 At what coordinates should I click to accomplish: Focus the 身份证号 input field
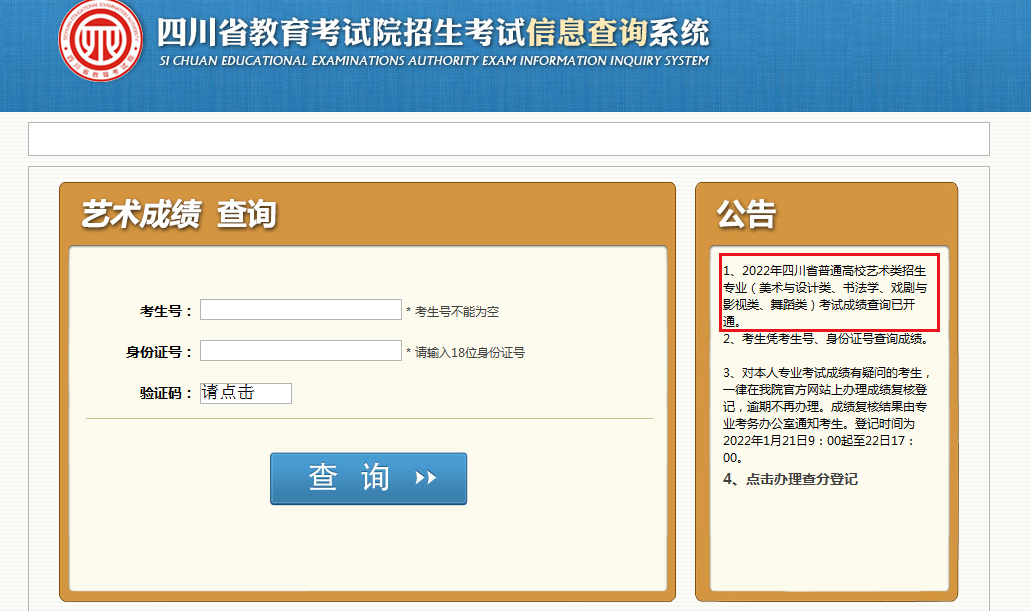point(300,351)
